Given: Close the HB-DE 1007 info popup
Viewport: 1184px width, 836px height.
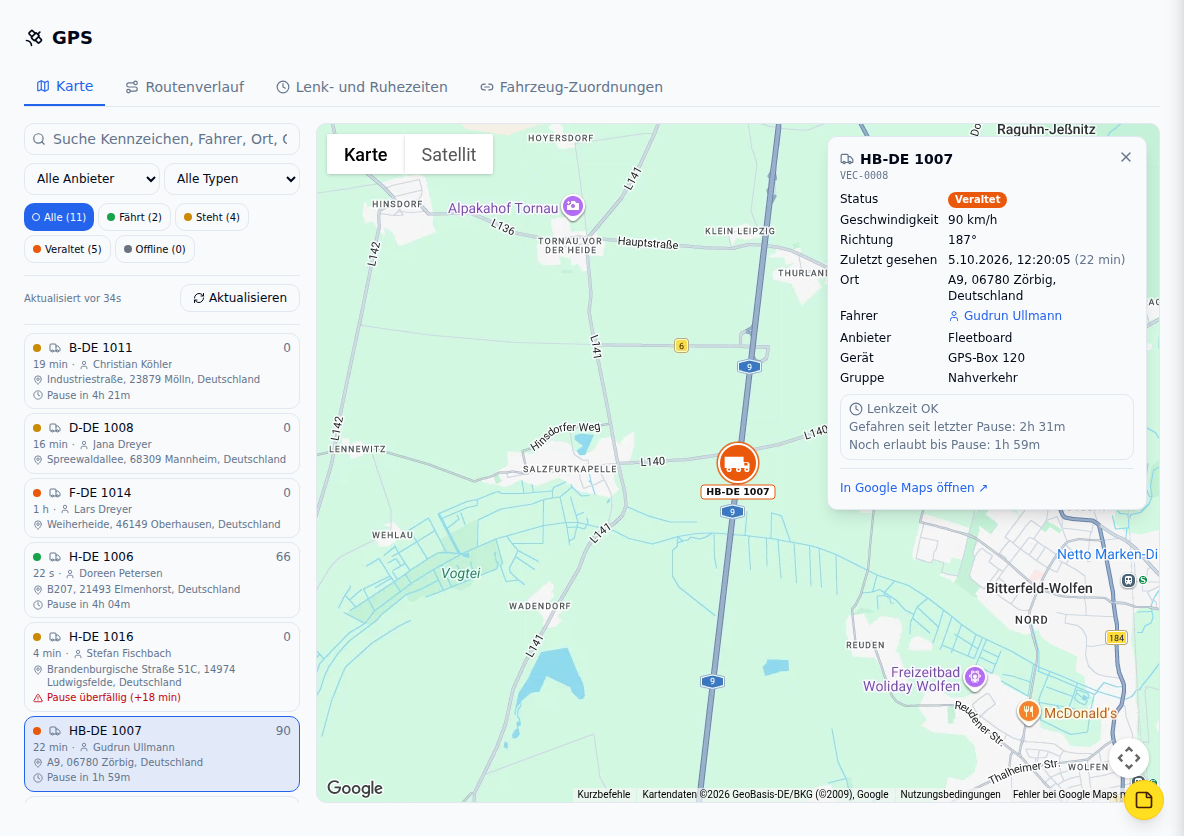Looking at the screenshot, I should [1126, 157].
